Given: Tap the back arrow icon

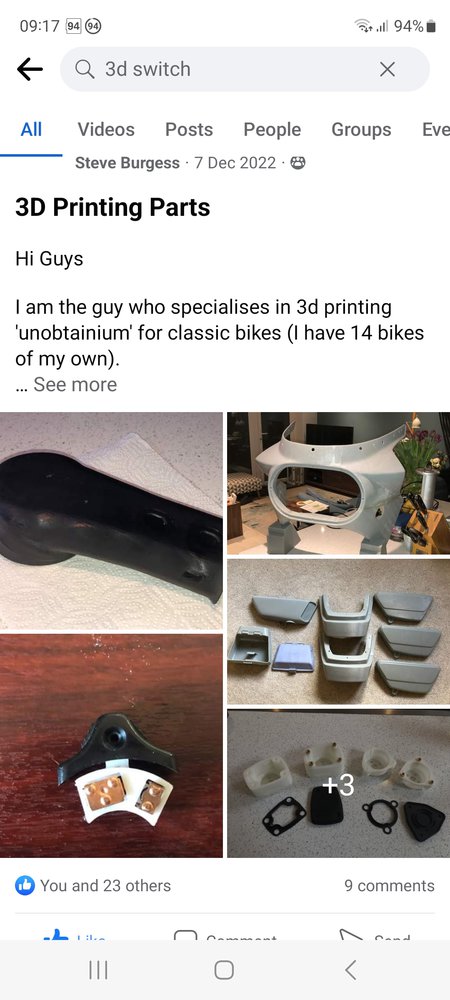Looking at the screenshot, I should click(x=29, y=70).
